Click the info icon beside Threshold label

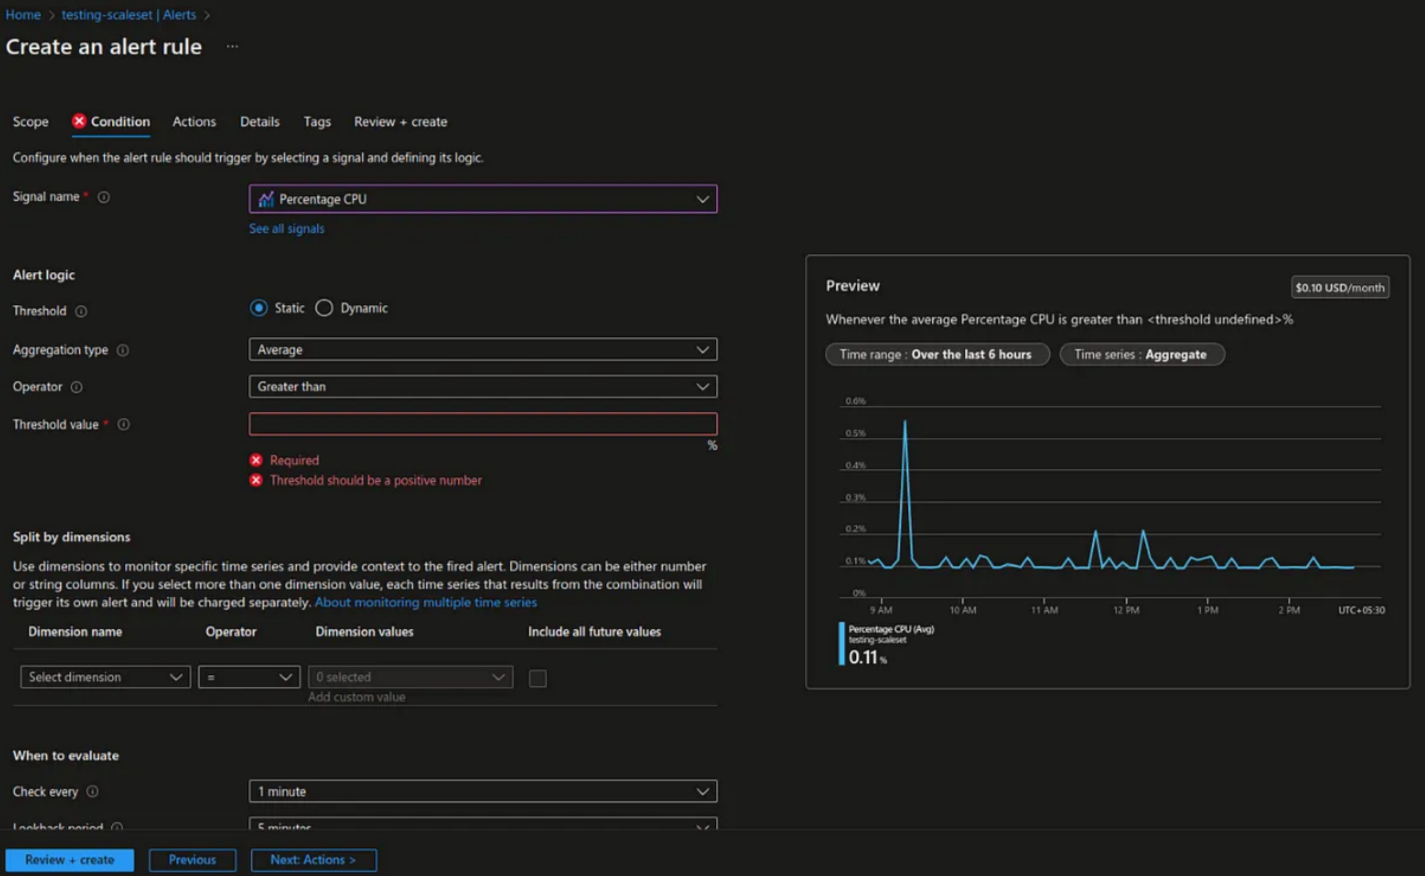[81, 311]
